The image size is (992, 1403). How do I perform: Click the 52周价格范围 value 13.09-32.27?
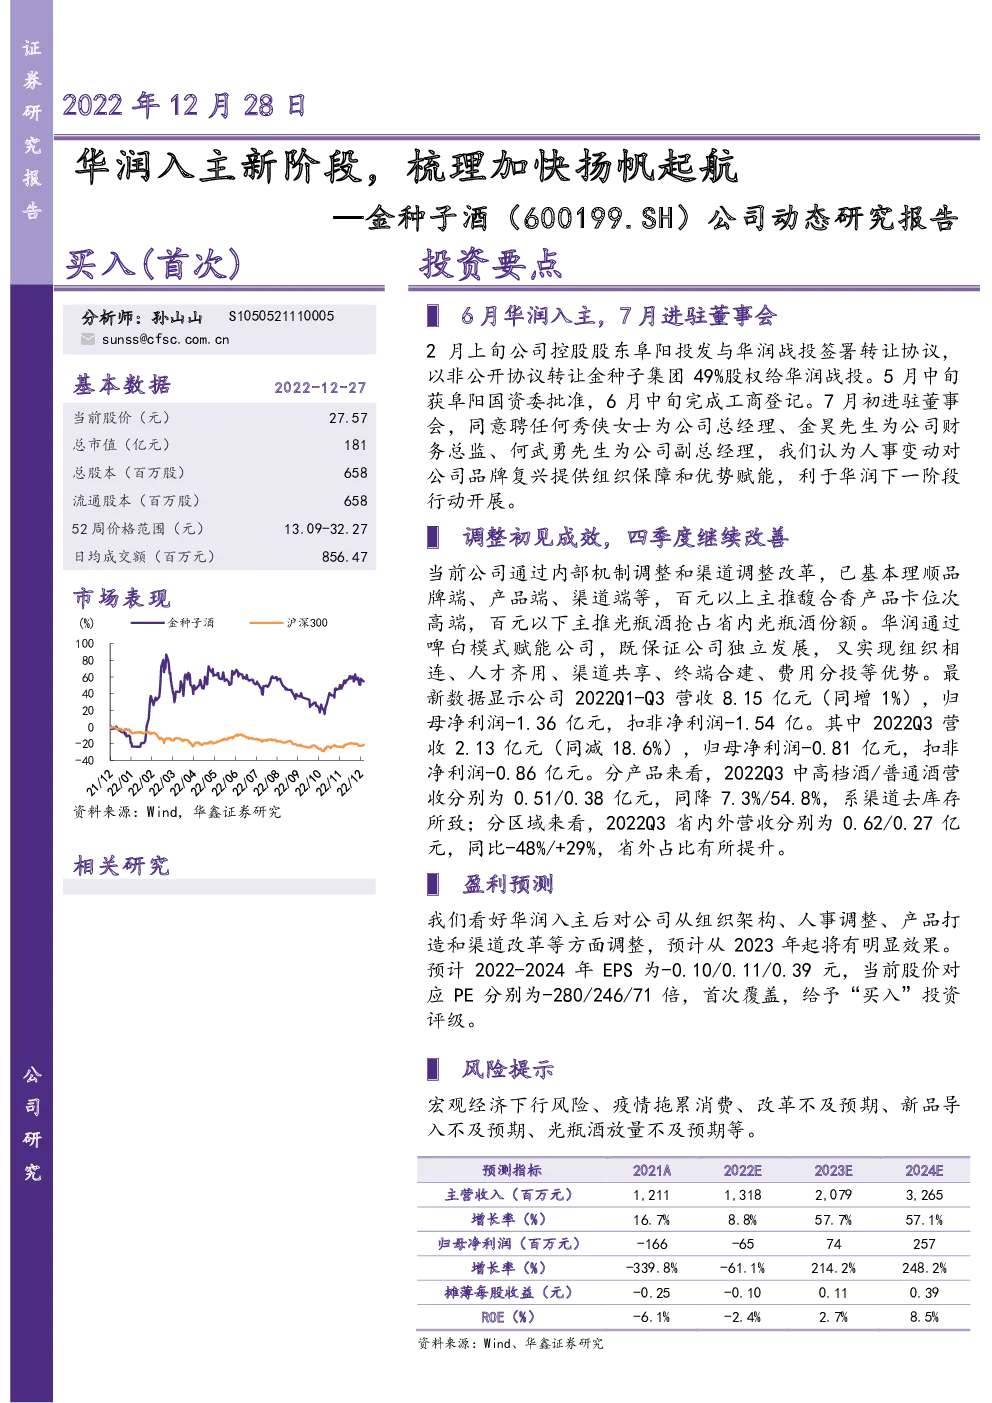point(326,529)
